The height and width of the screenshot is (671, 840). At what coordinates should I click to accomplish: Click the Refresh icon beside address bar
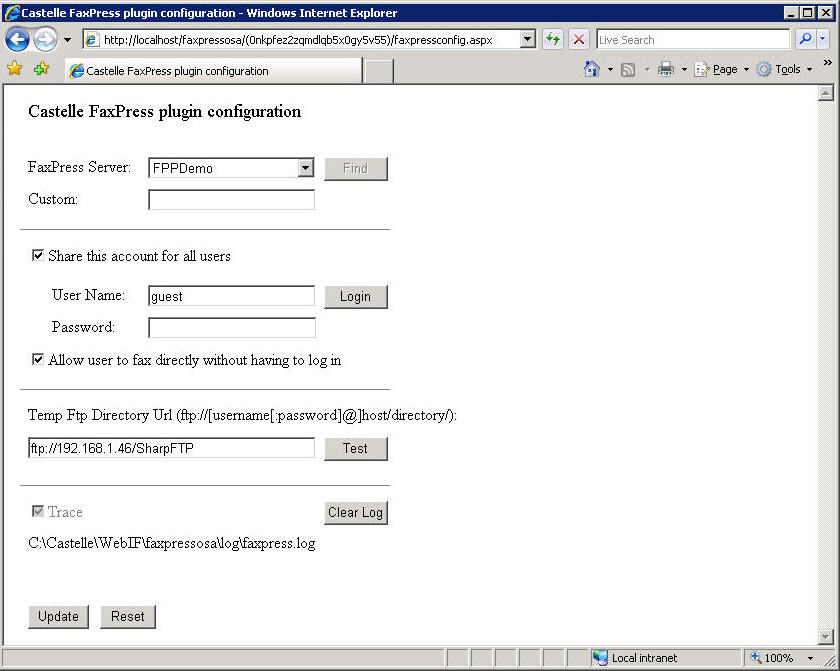click(553, 39)
